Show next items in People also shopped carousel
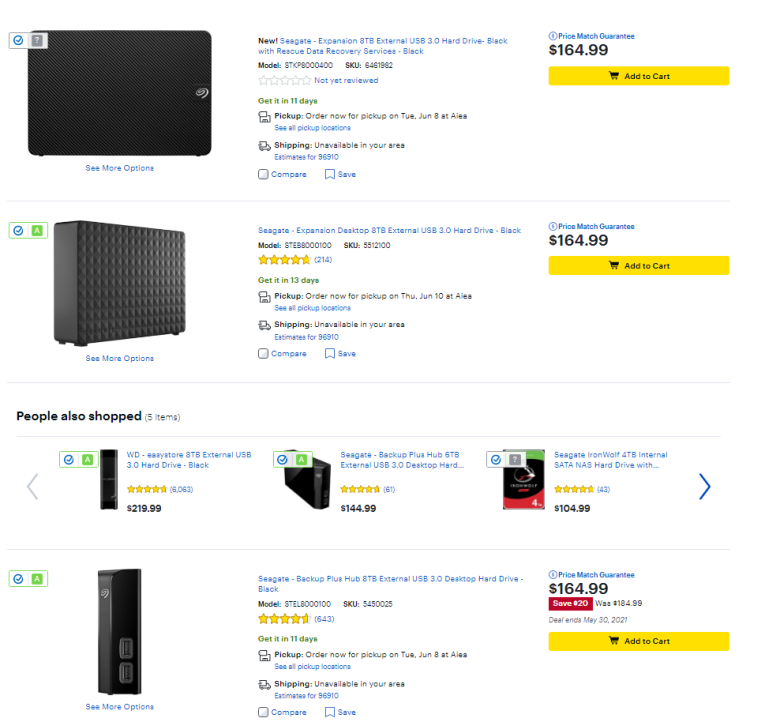This screenshot has height=722, width=780. click(x=704, y=486)
